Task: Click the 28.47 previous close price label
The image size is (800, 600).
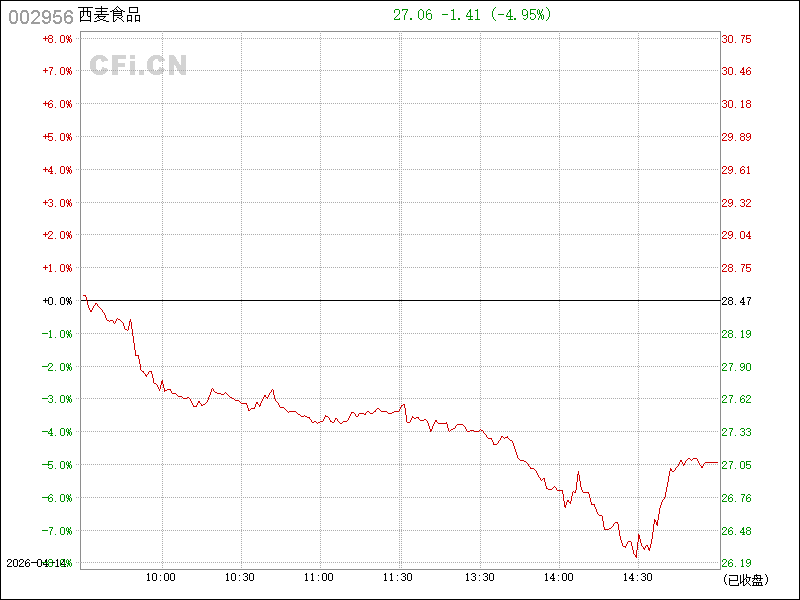Action: tap(736, 301)
